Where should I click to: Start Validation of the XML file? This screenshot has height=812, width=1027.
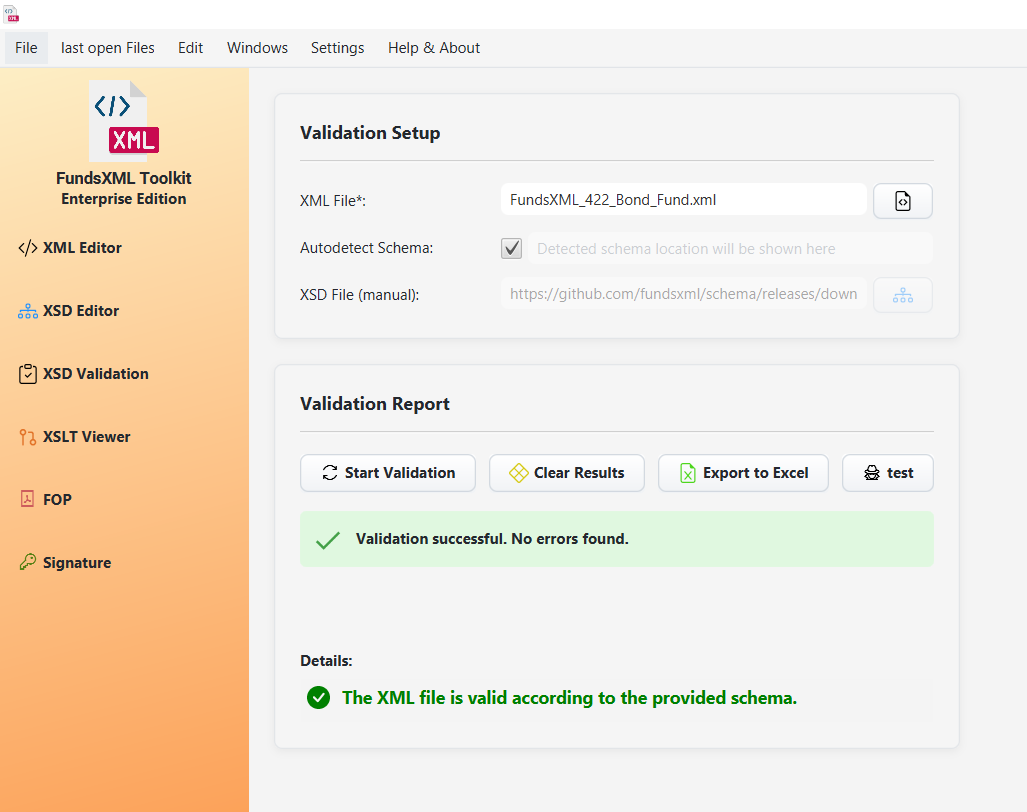388,473
